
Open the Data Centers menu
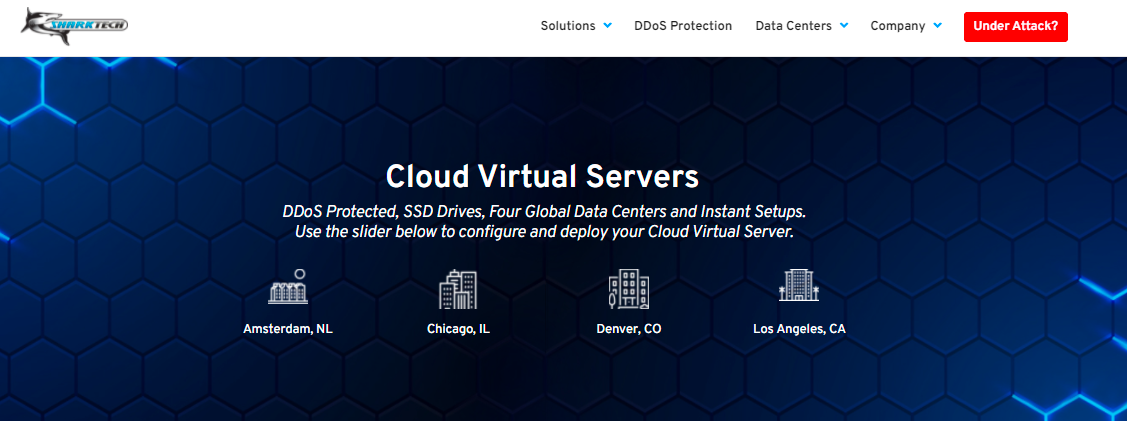(x=794, y=26)
